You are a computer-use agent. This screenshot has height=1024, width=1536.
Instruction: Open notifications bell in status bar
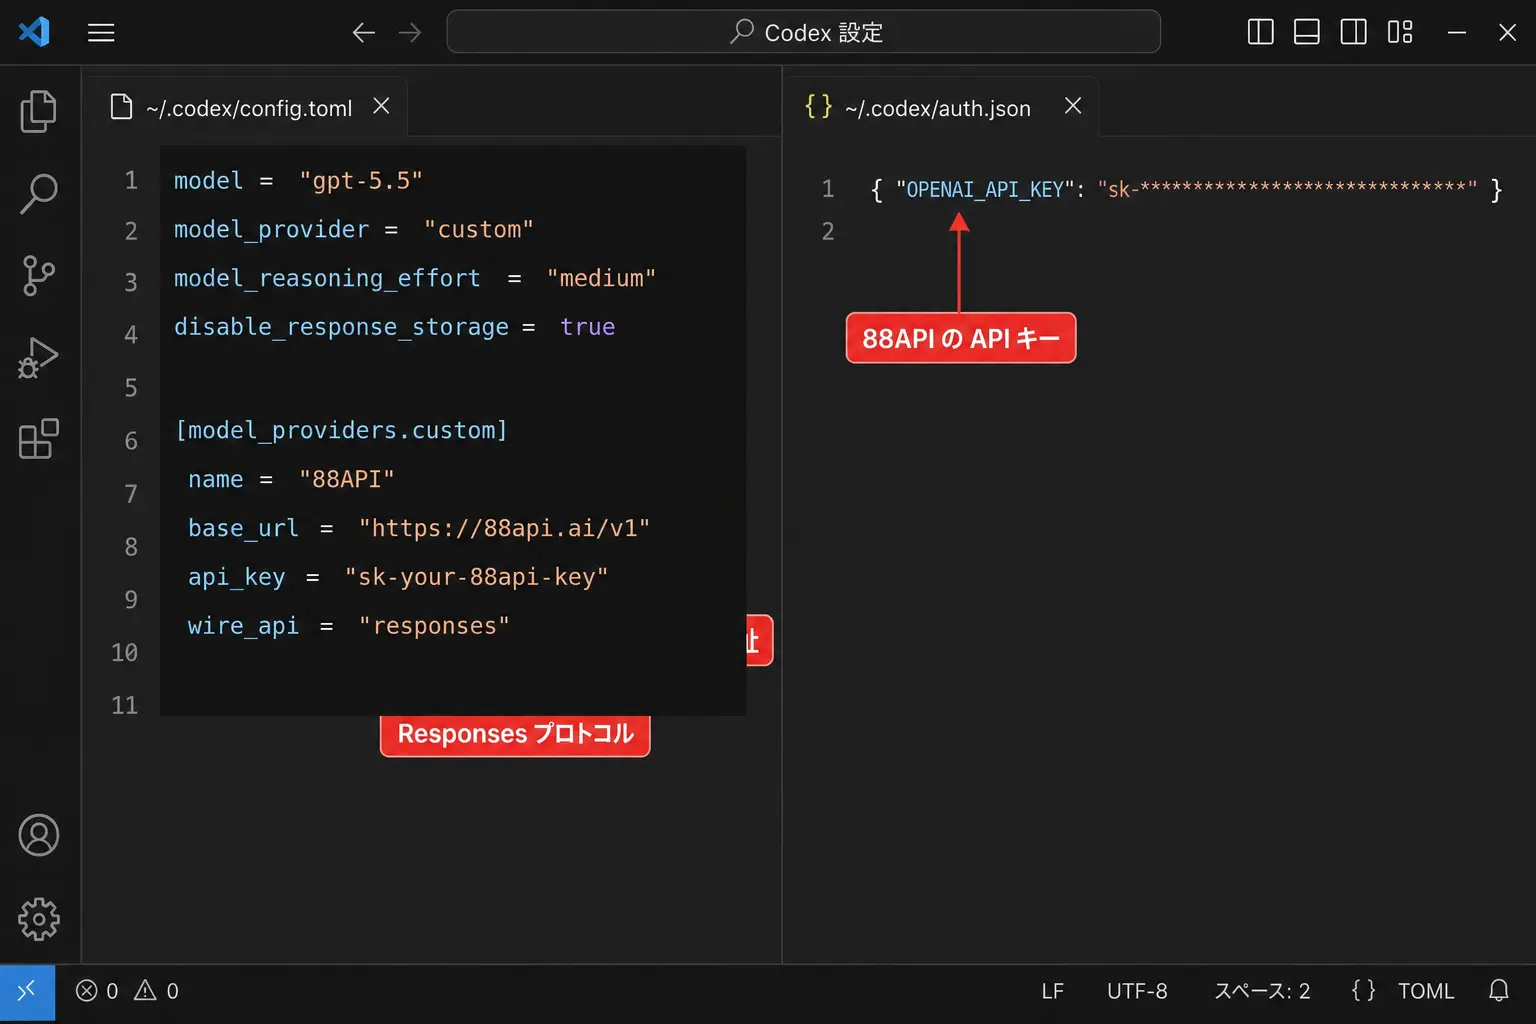[1498, 991]
